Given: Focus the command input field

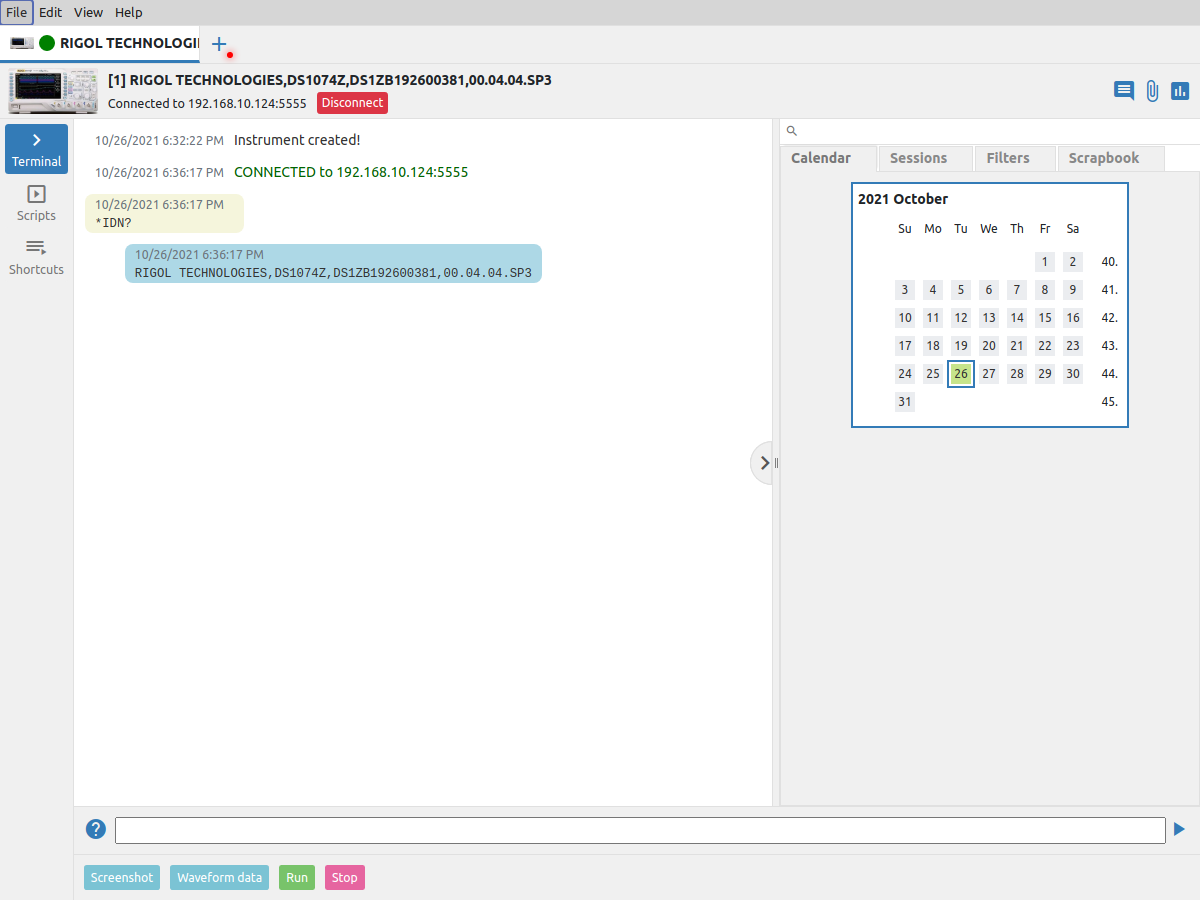Looking at the screenshot, I should click(x=640, y=830).
